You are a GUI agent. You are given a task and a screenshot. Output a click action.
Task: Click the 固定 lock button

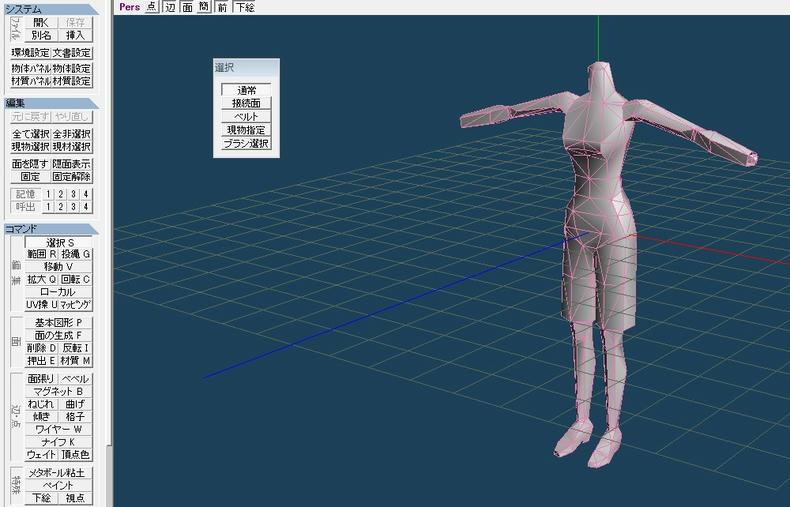[31, 177]
